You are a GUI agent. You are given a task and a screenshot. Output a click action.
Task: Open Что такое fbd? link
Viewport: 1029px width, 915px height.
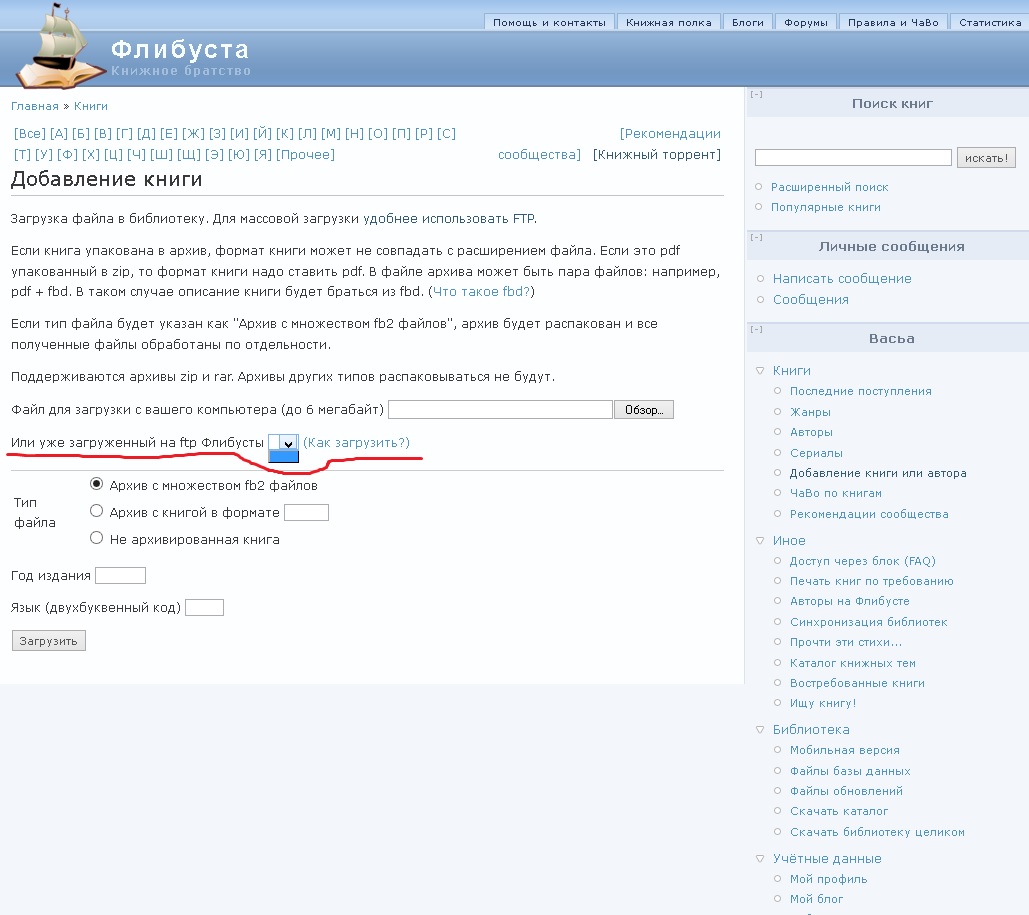click(x=481, y=291)
